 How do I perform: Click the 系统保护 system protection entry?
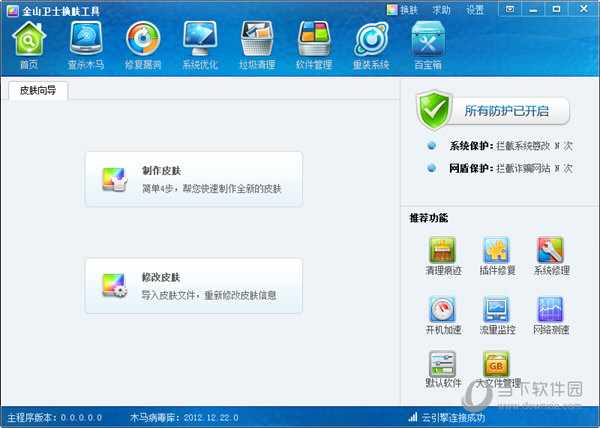[x=511, y=146]
